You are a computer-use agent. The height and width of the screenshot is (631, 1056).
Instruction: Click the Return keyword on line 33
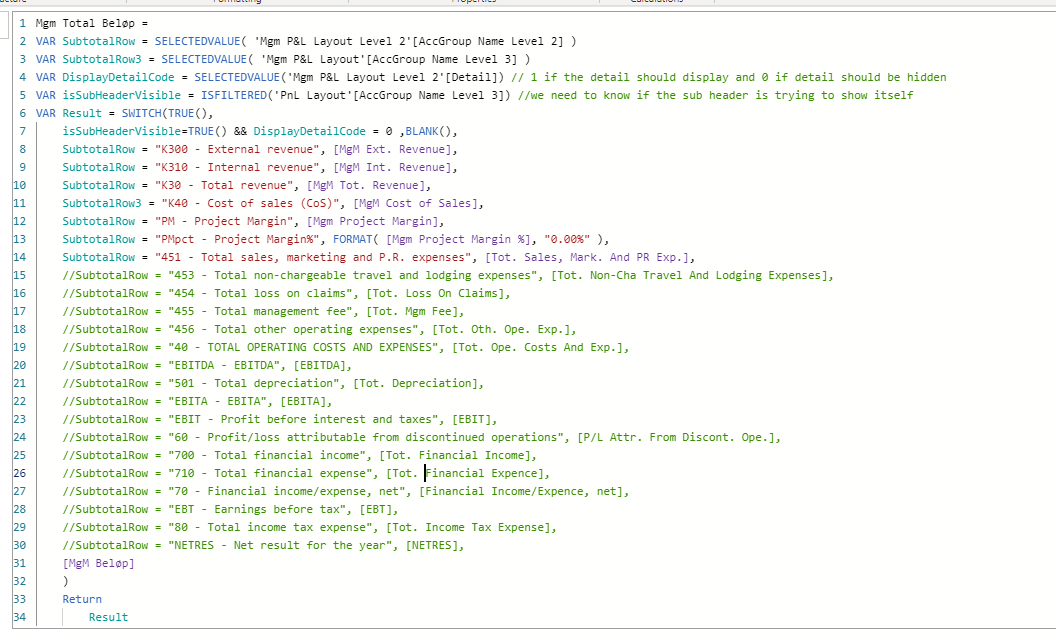coord(82,599)
